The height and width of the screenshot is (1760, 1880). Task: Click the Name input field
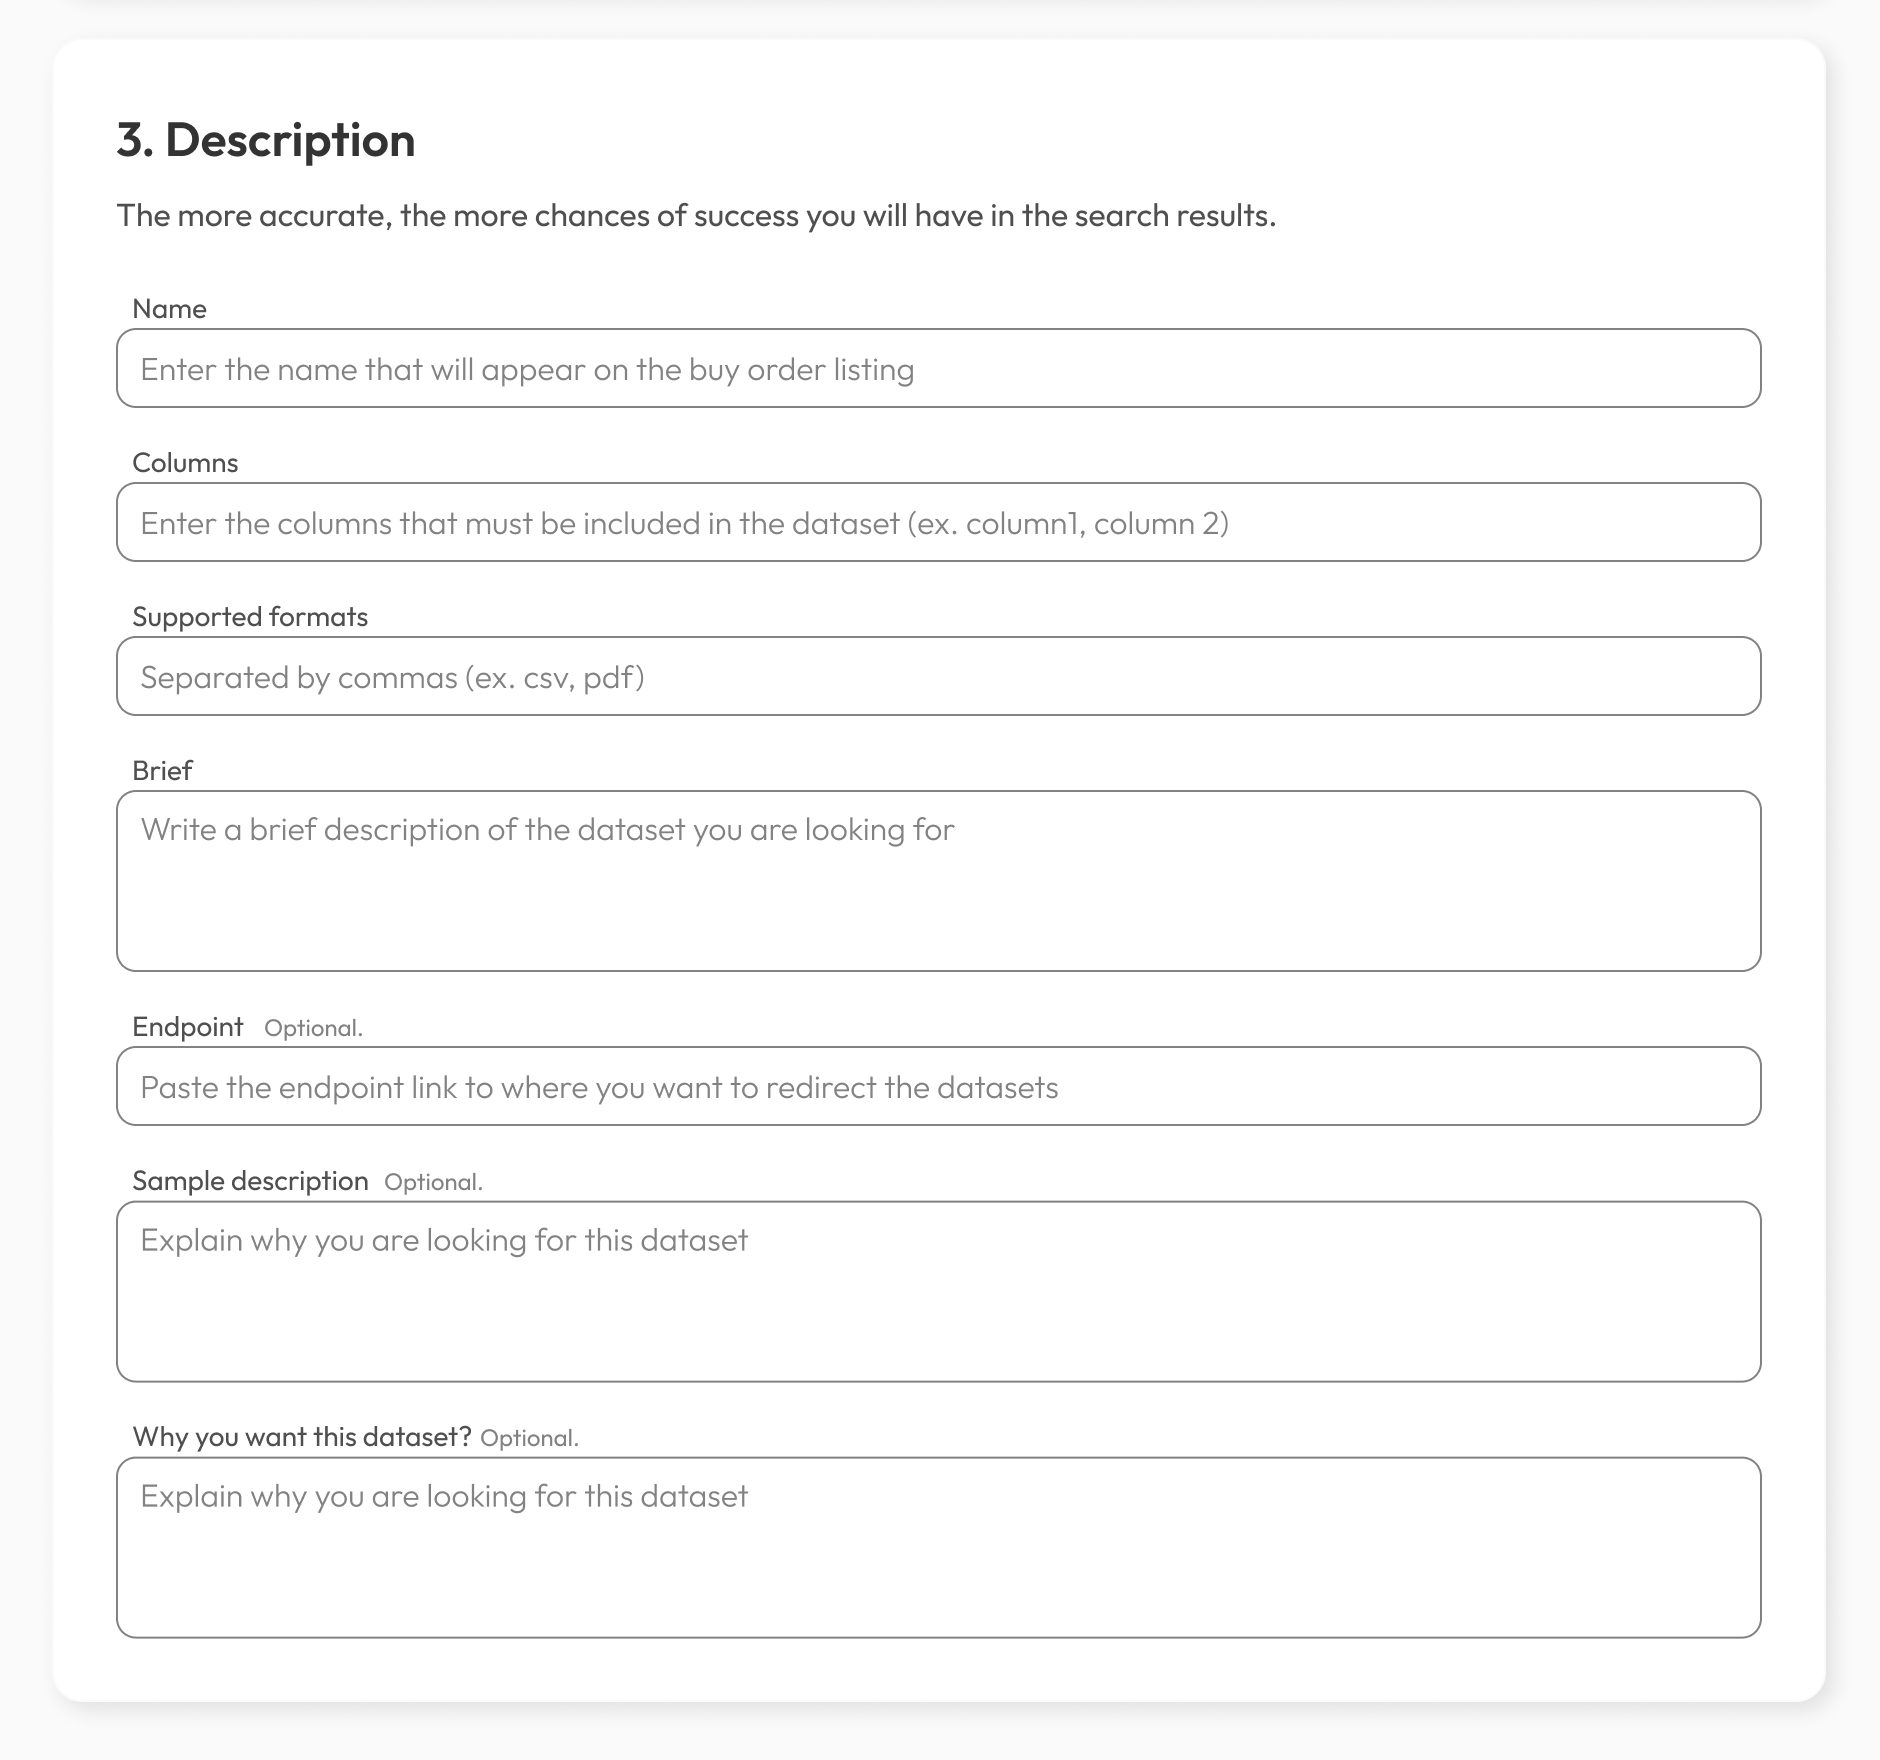[938, 368]
